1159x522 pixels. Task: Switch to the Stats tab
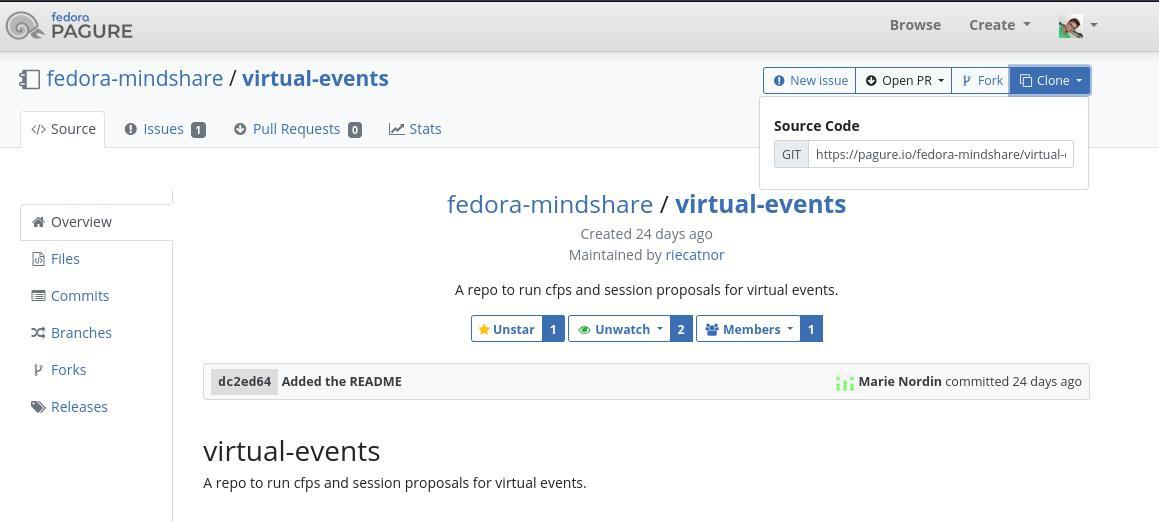[415, 129]
